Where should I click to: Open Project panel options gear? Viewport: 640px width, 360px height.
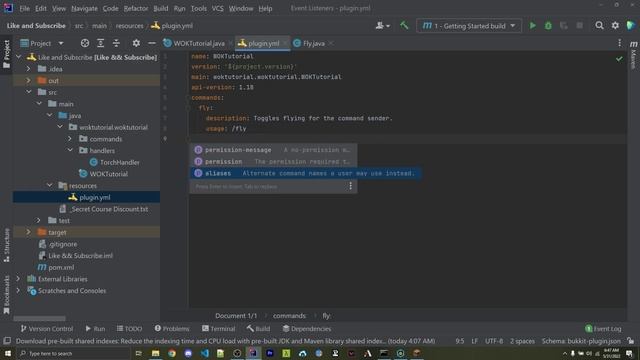point(136,43)
